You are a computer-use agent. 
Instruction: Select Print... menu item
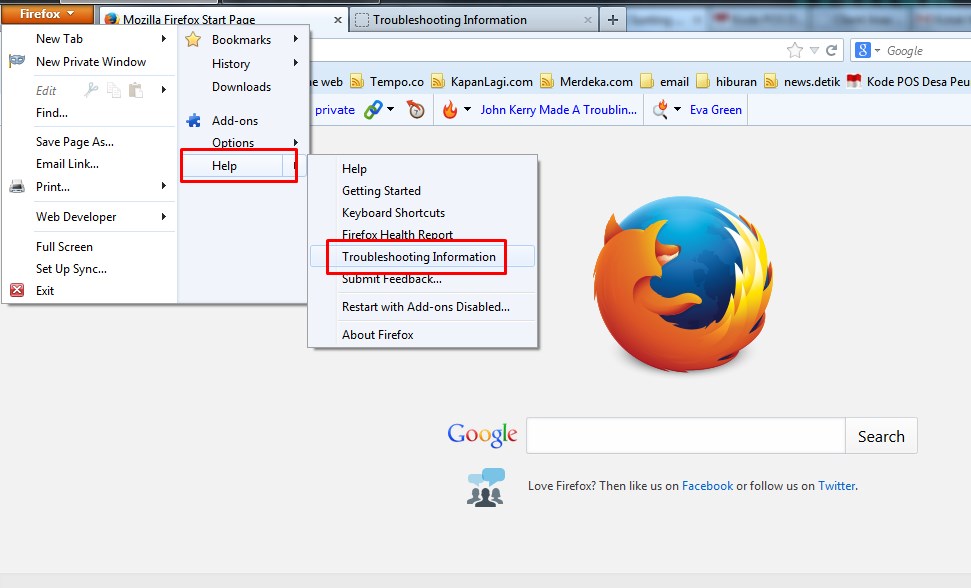click(53, 186)
